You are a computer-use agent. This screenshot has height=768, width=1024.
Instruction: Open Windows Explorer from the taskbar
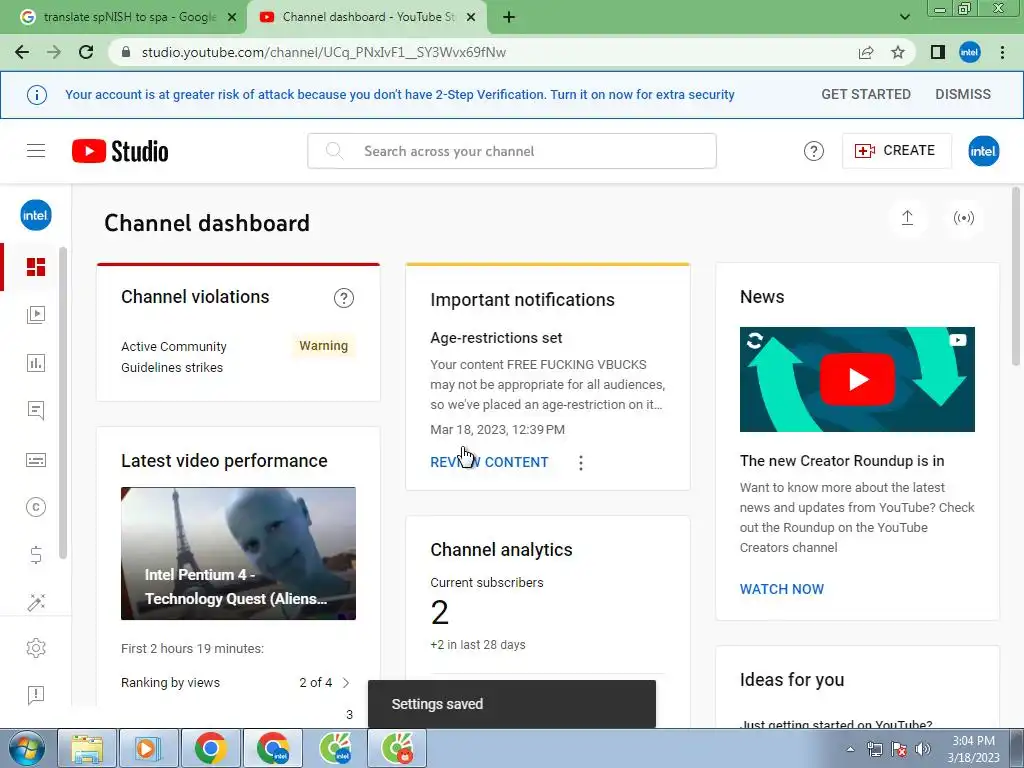coord(87,749)
